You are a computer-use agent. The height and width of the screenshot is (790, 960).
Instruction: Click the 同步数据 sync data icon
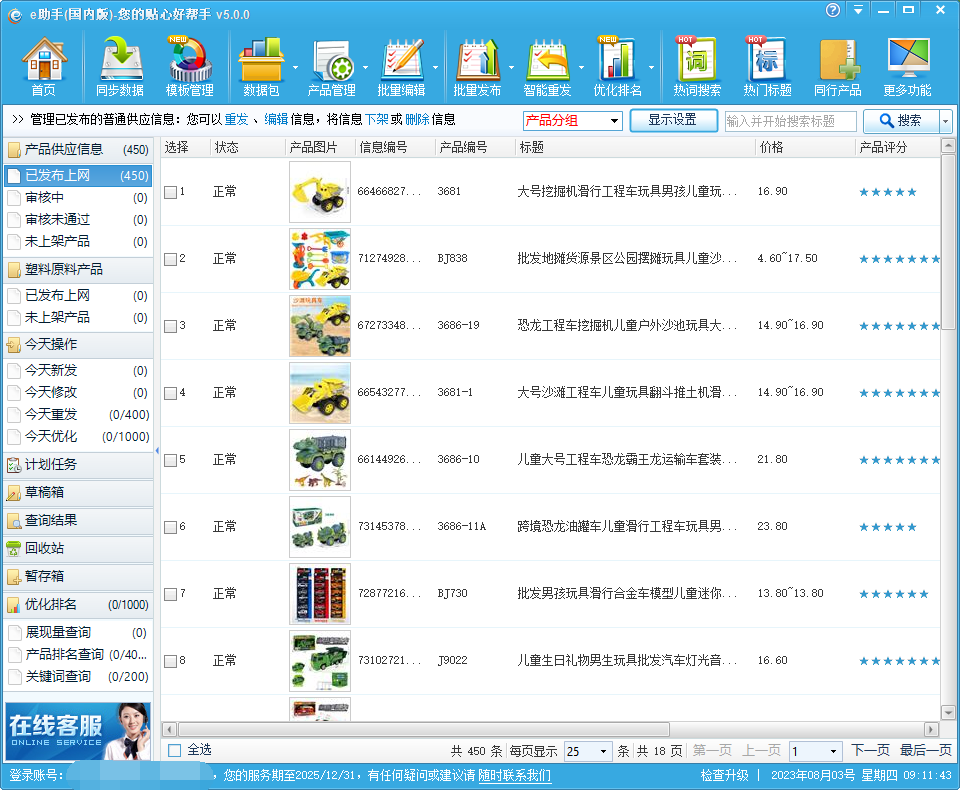coord(119,67)
